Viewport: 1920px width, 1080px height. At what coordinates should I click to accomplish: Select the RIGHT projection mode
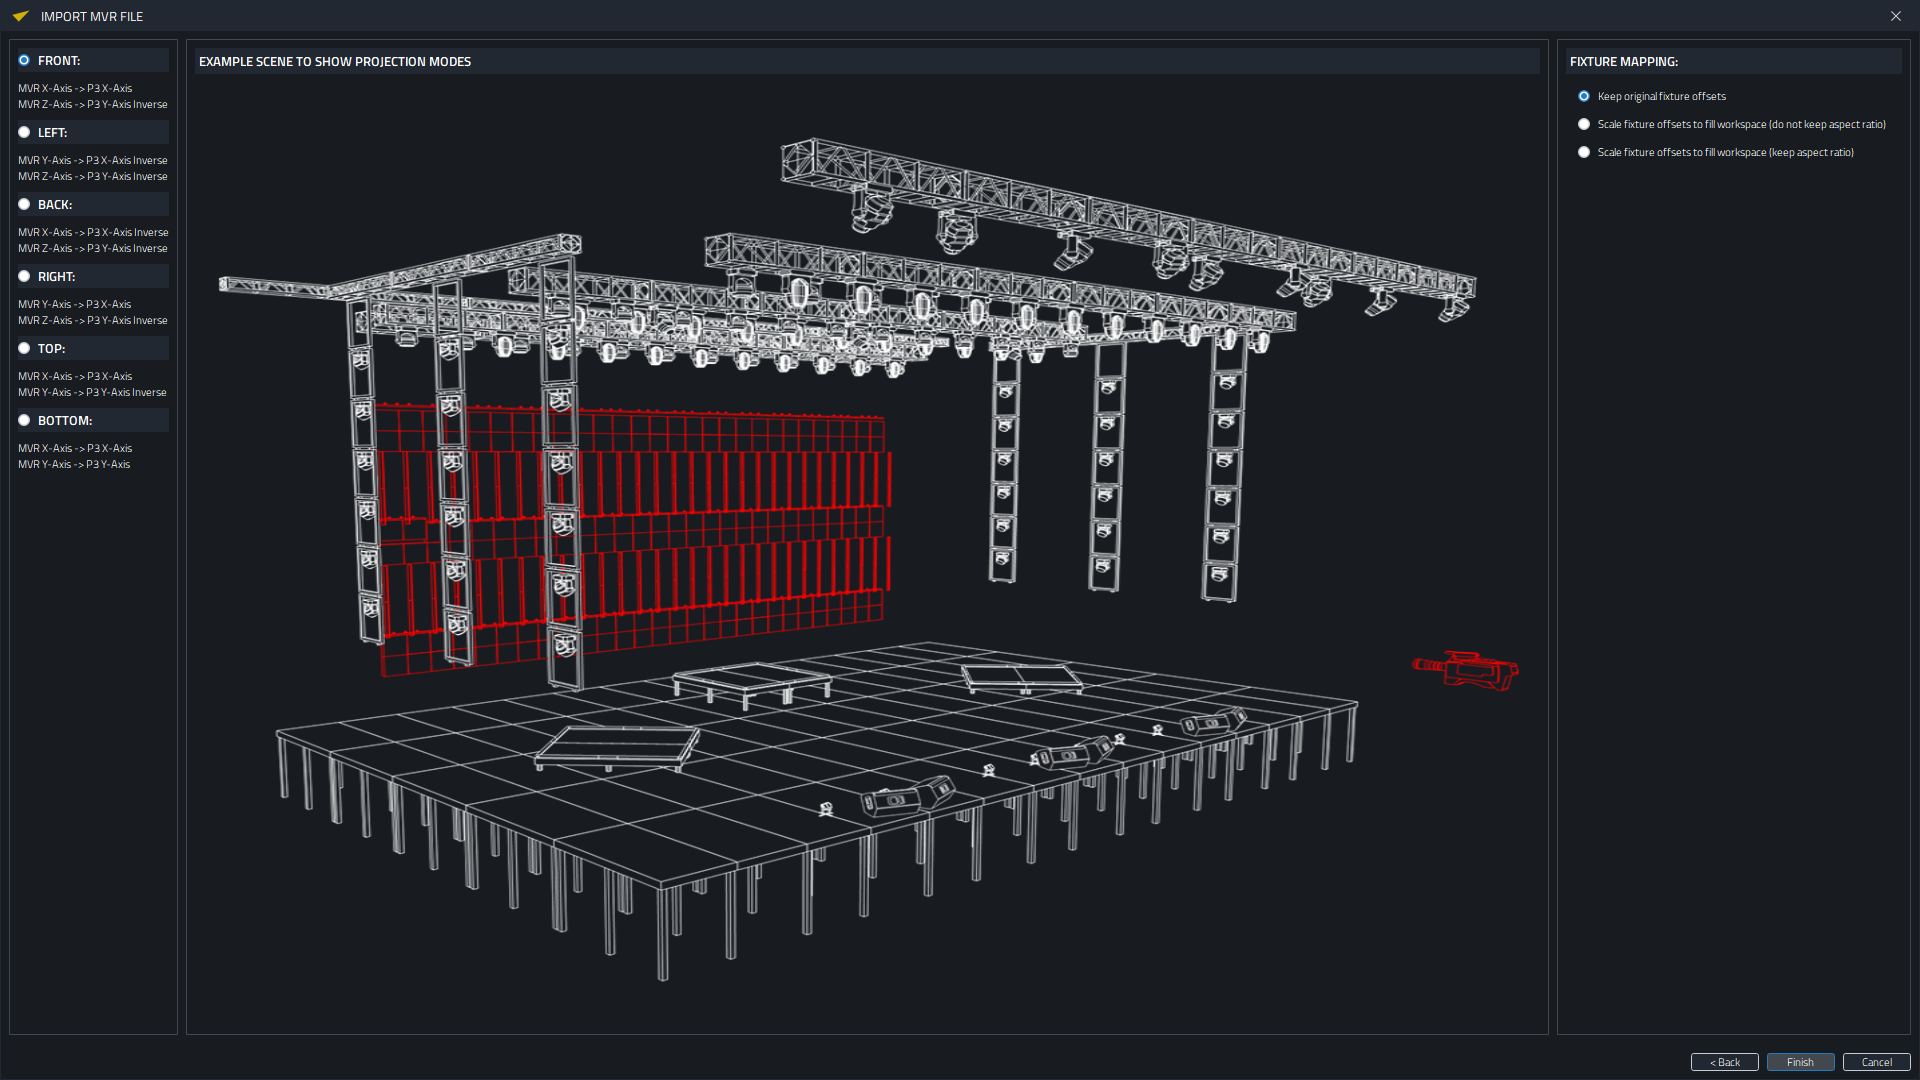tap(24, 276)
